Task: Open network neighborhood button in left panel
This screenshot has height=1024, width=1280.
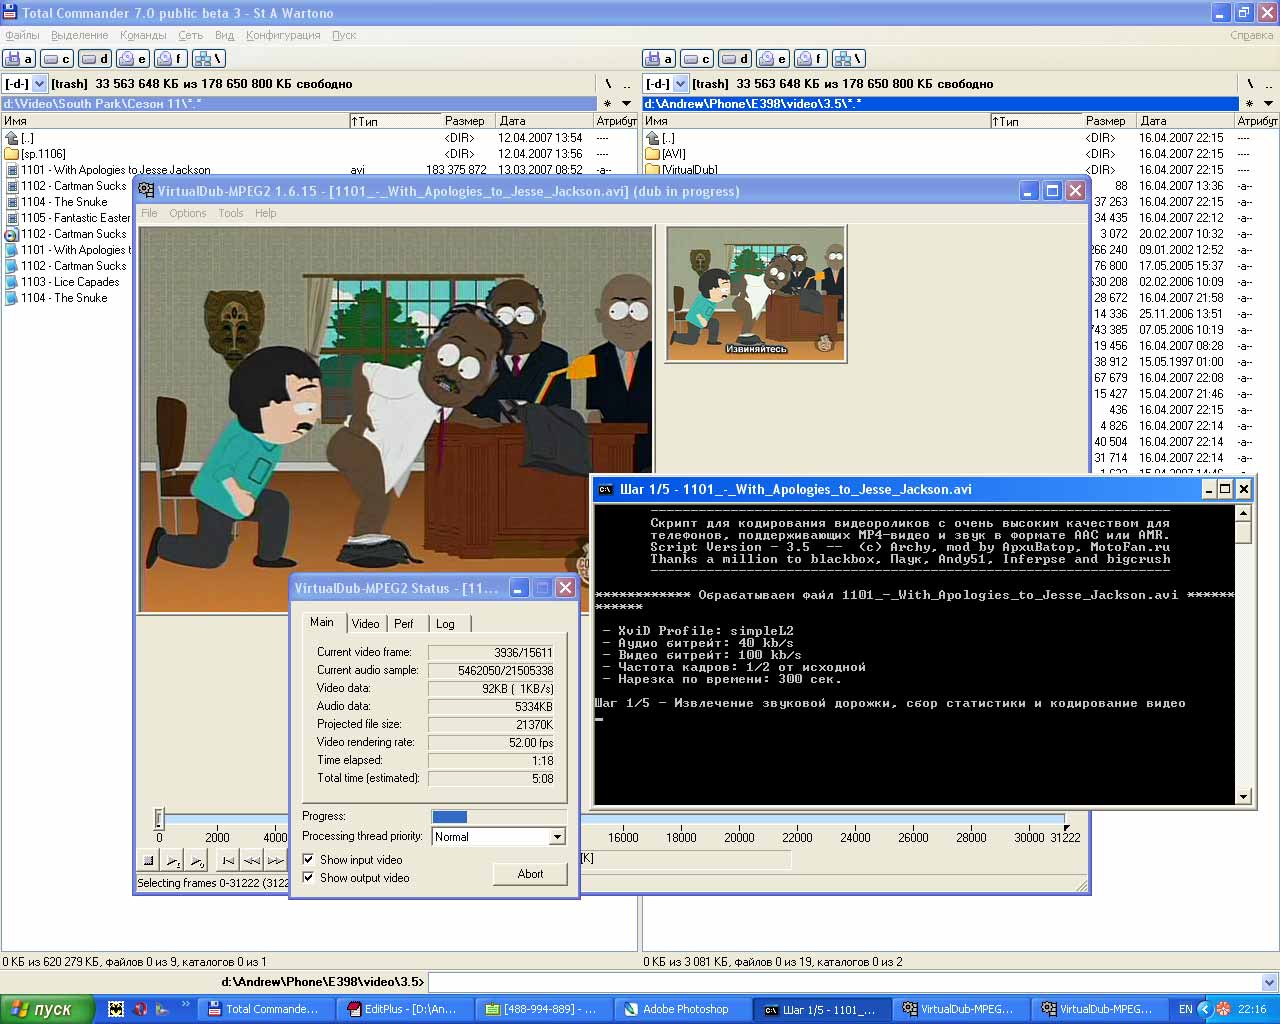Action: (209, 59)
